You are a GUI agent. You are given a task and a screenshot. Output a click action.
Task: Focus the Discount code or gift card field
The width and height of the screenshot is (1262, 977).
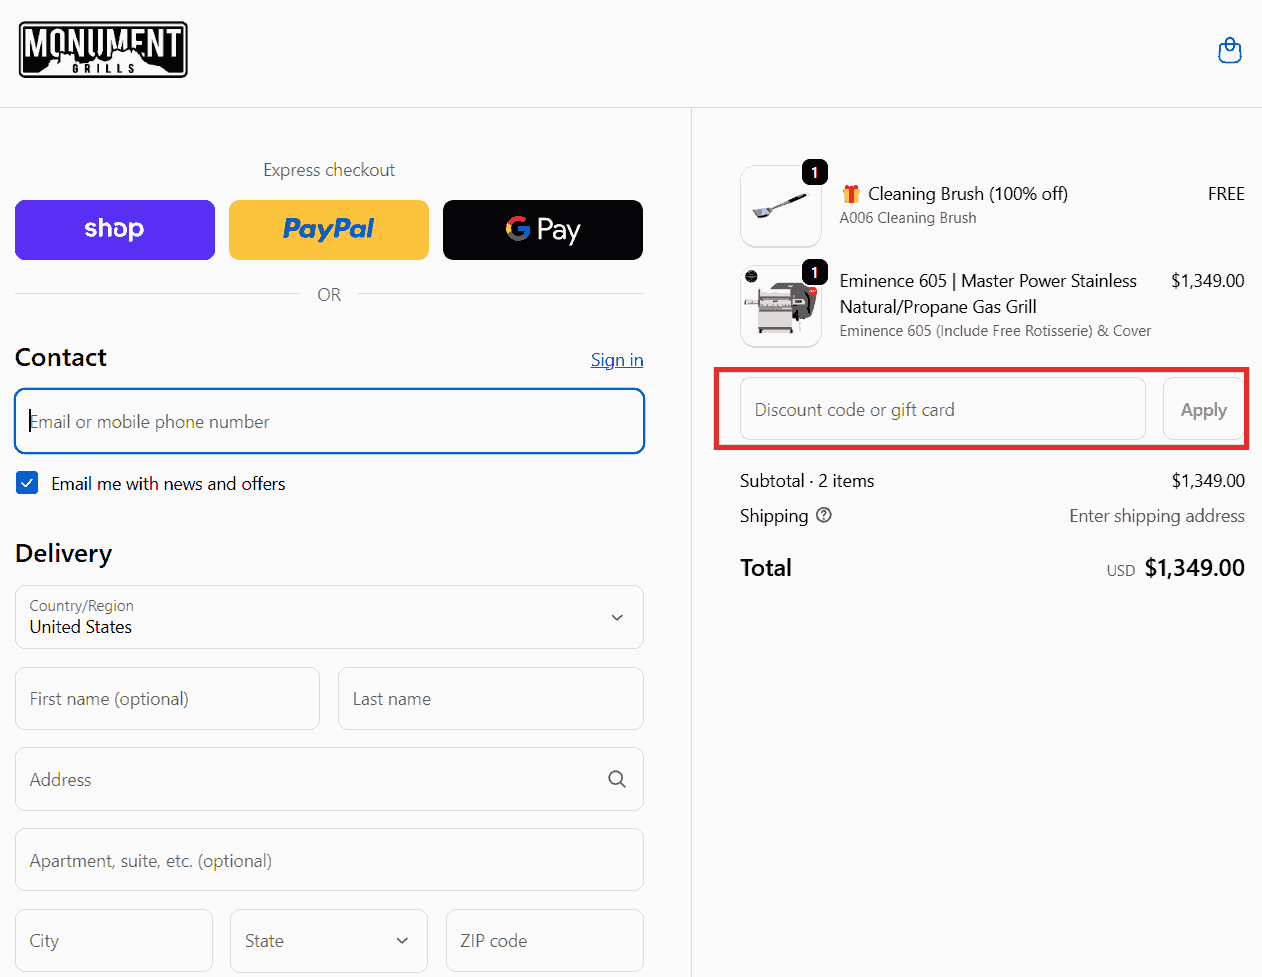pos(942,409)
